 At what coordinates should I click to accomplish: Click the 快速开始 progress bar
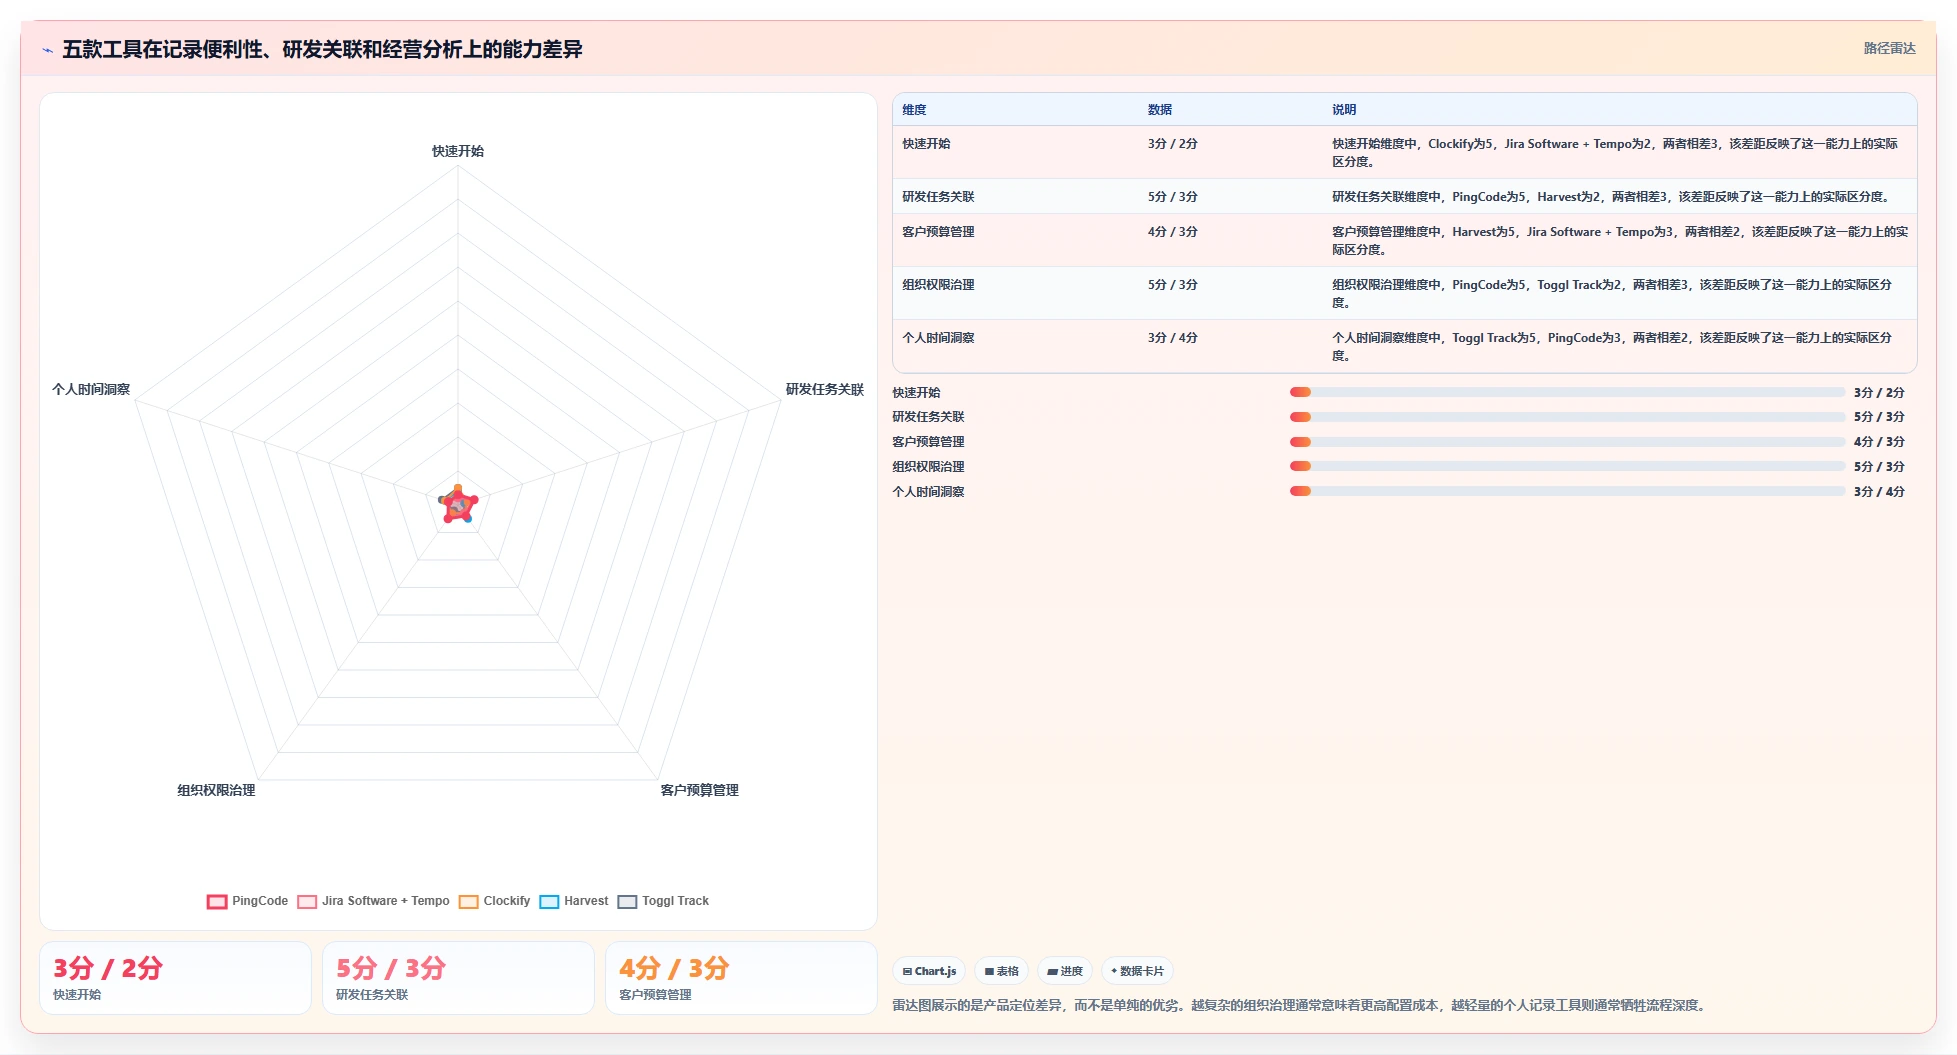pyautogui.click(x=1567, y=392)
